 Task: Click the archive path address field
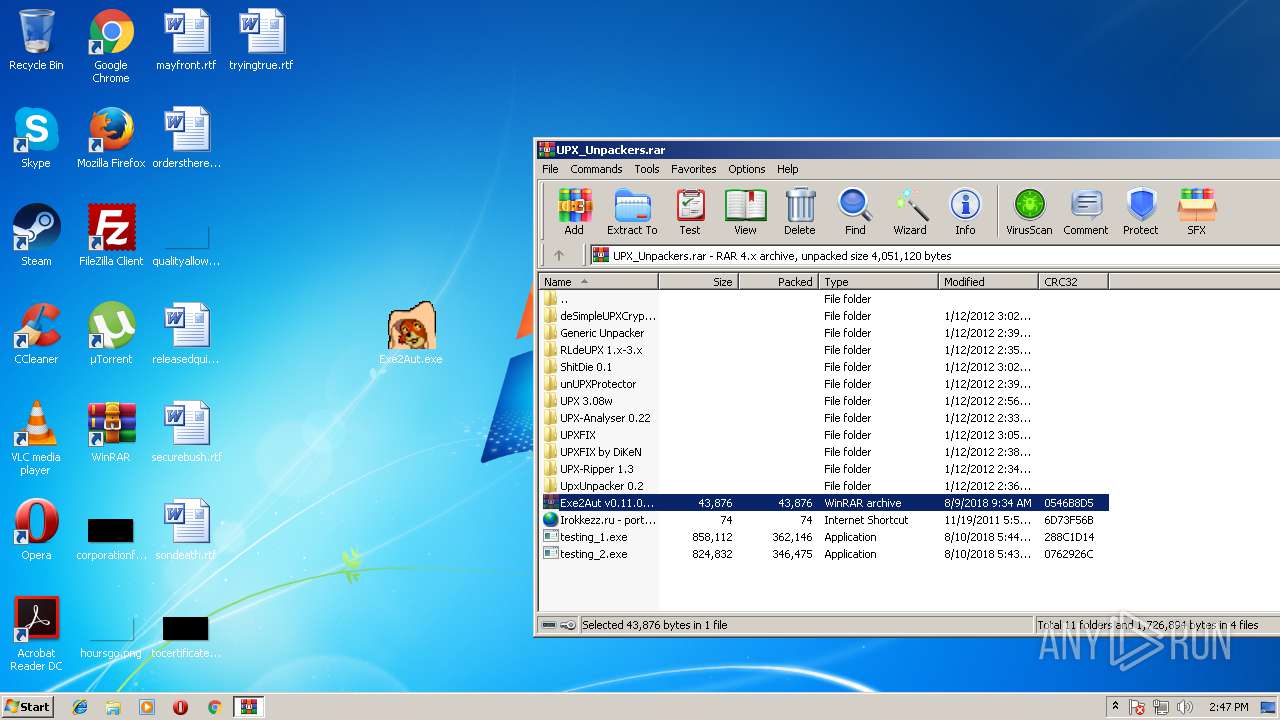[x=934, y=256]
